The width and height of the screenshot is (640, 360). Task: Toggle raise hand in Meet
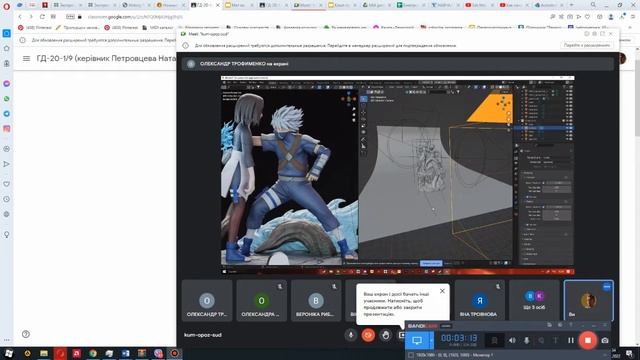386,335
